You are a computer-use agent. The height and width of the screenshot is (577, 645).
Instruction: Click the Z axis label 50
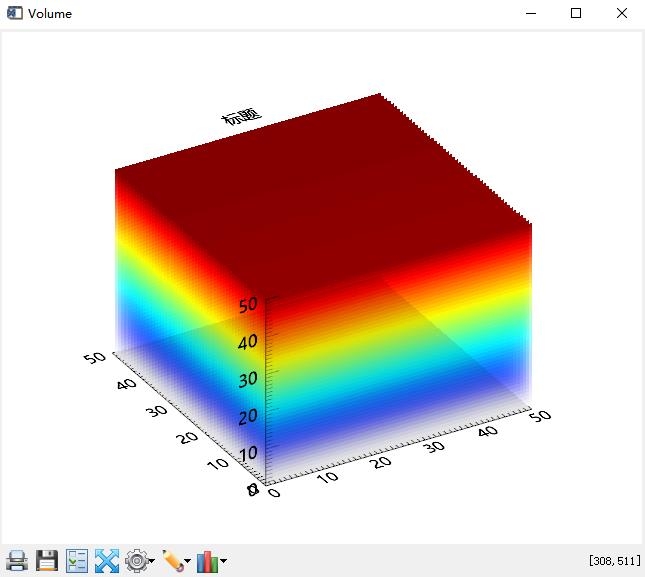pyautogui.click(x=248, y=304)
